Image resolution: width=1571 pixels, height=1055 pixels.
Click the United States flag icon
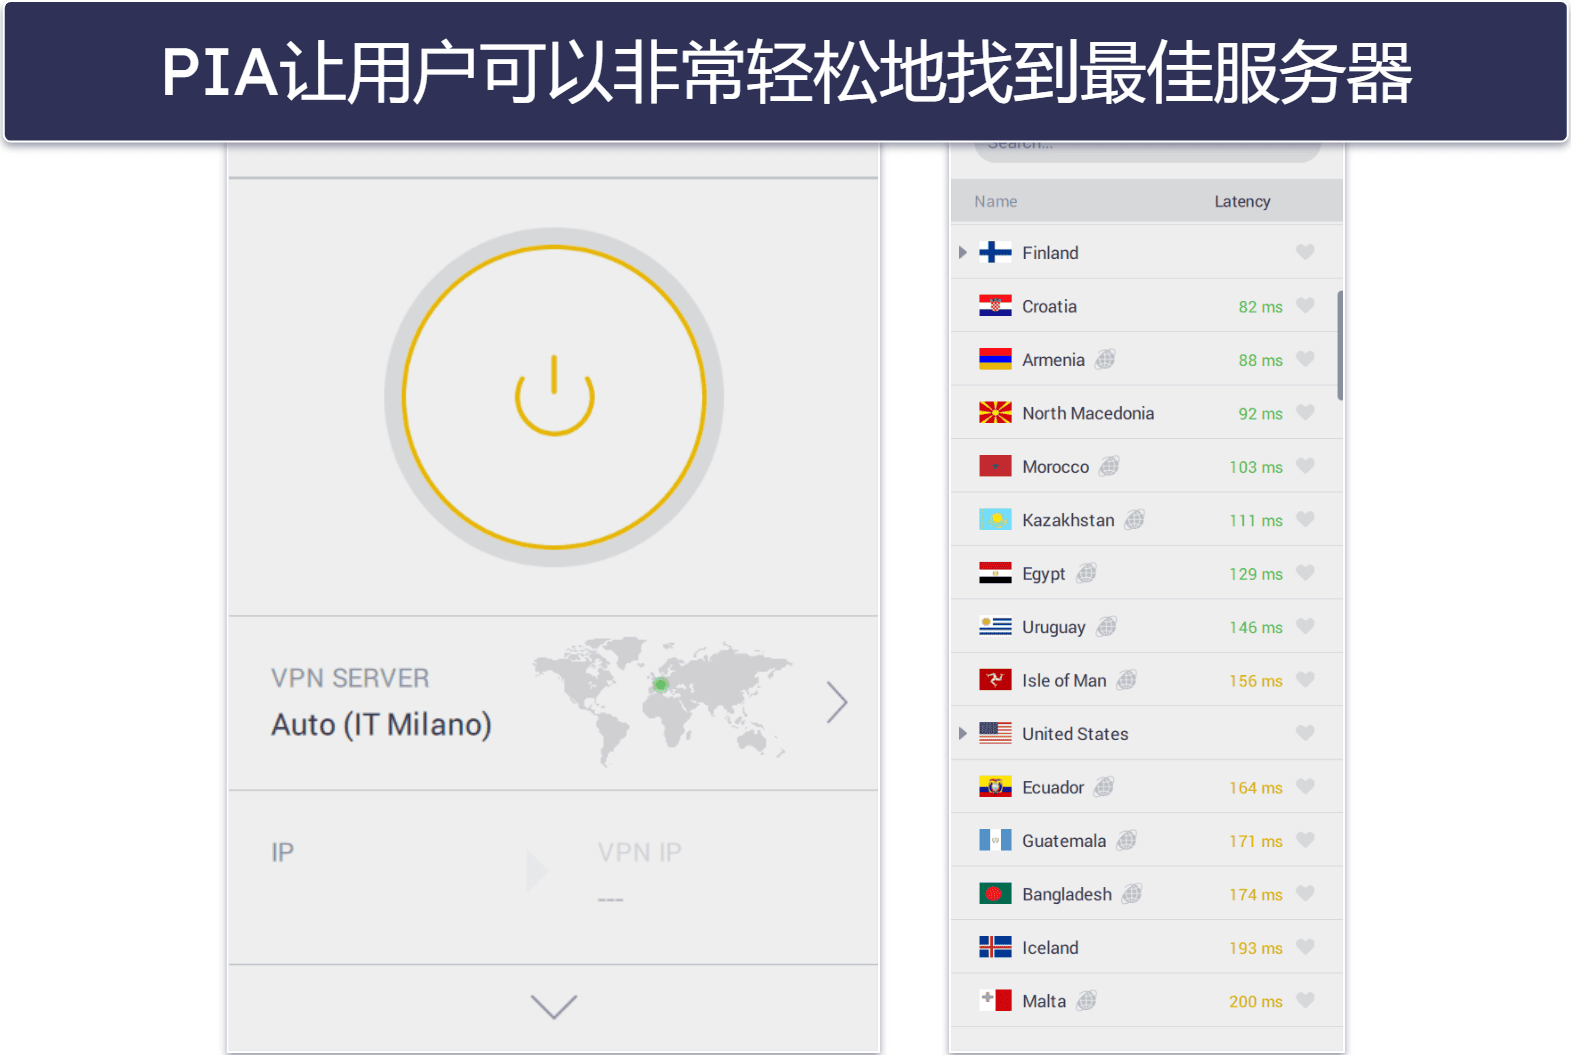pos(995,733)
